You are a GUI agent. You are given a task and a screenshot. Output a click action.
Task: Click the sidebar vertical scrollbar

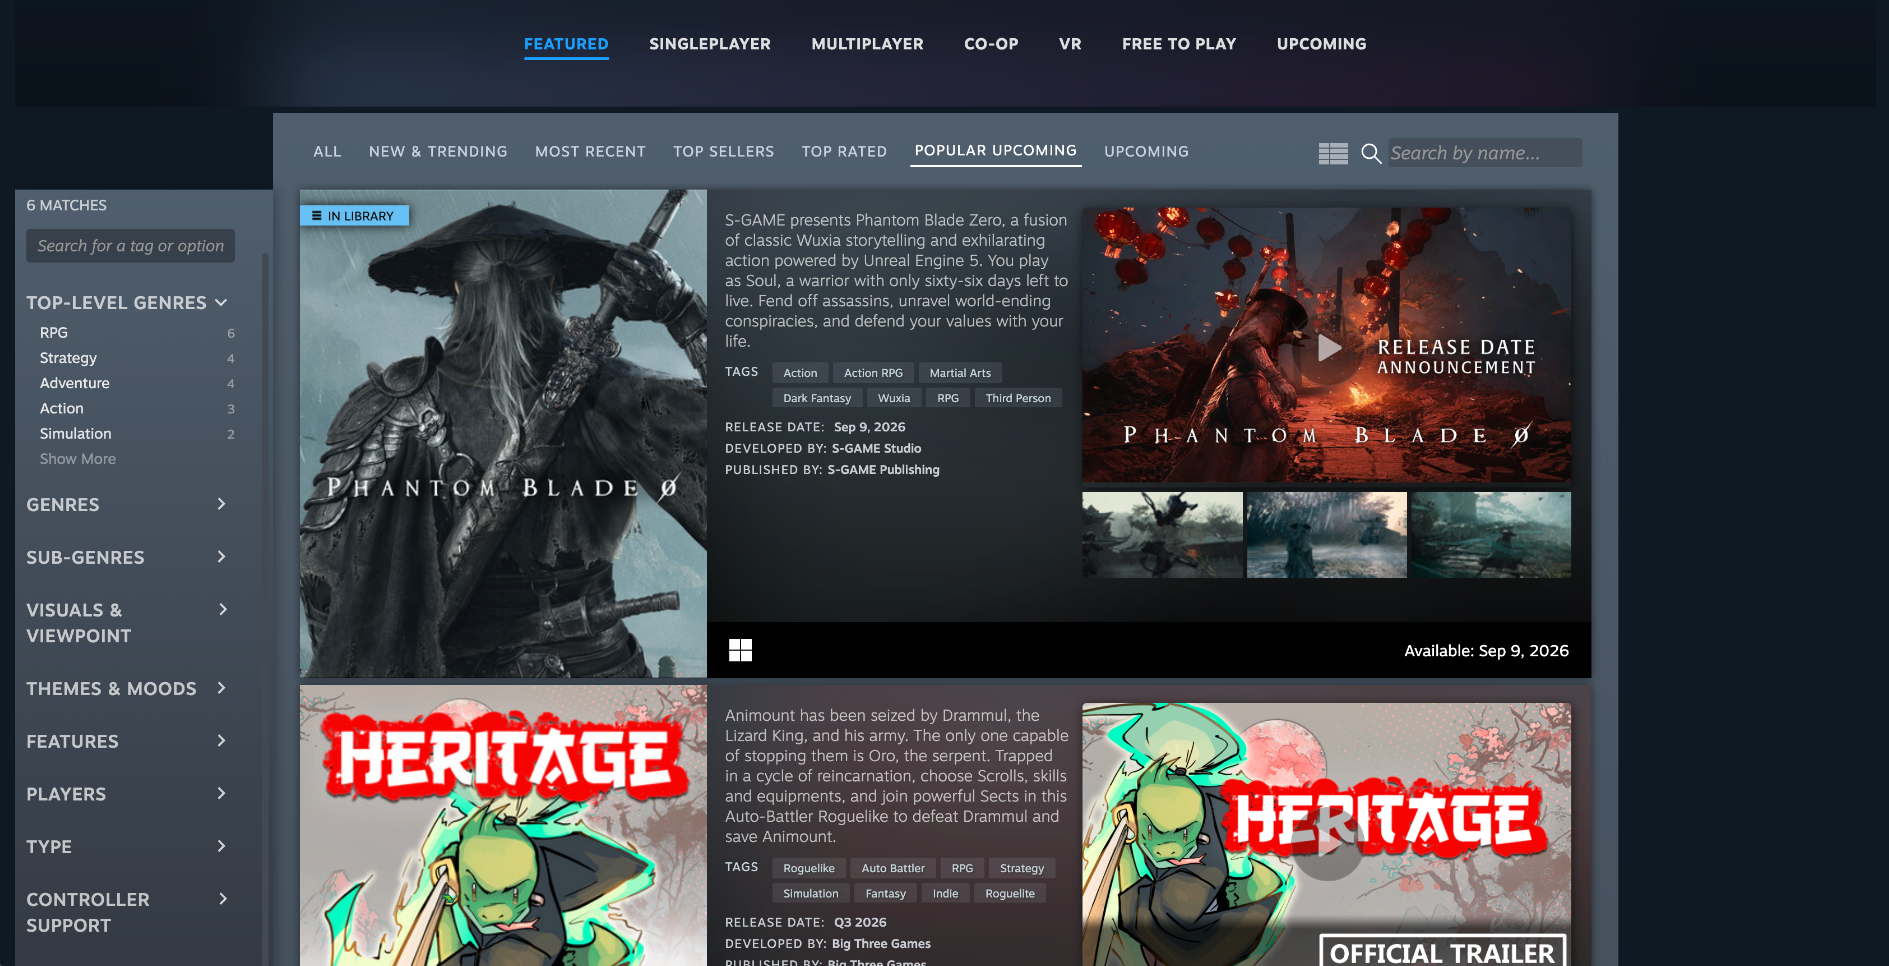click(265, 610)
